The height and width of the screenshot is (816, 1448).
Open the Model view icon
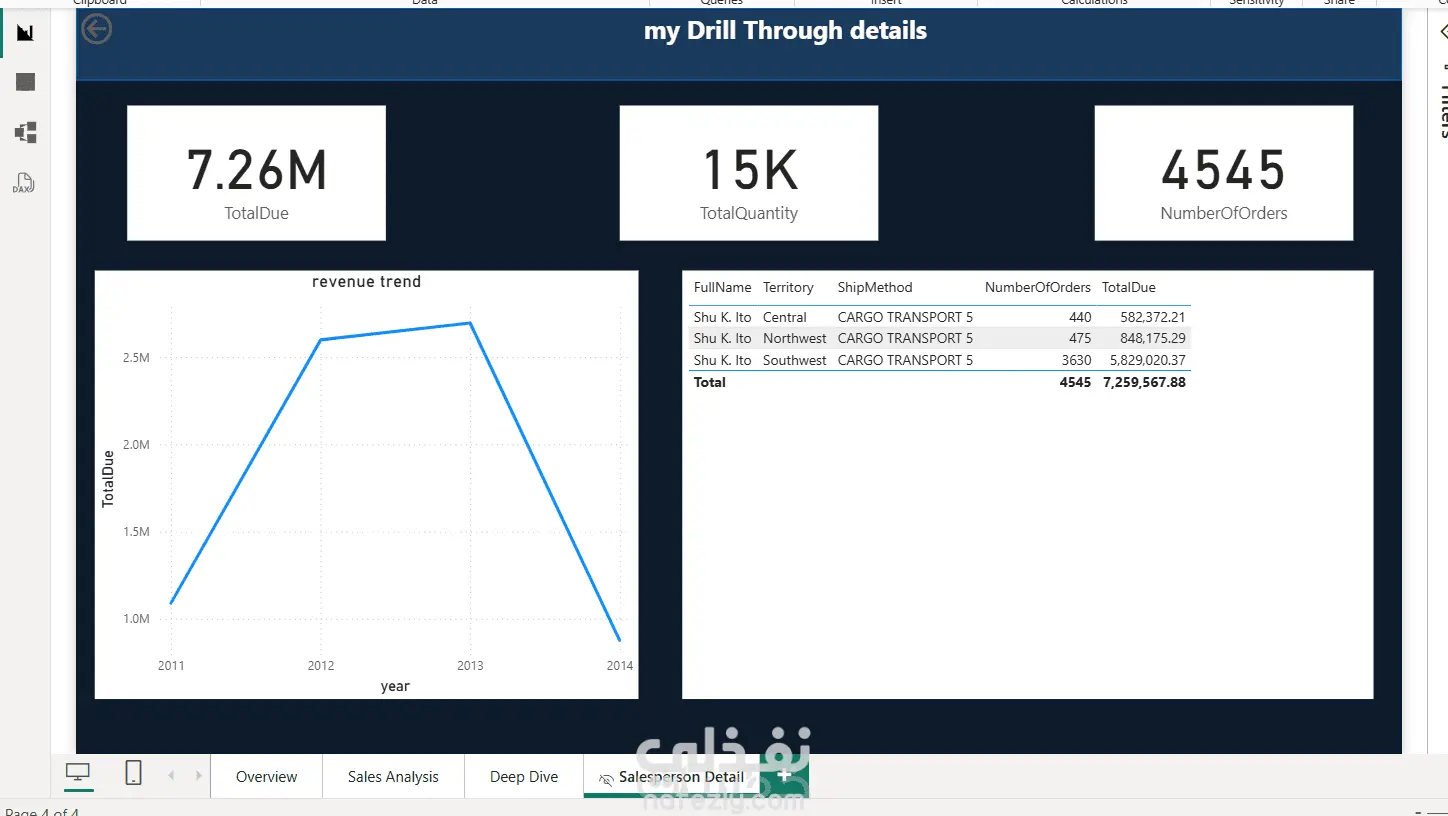26,132
